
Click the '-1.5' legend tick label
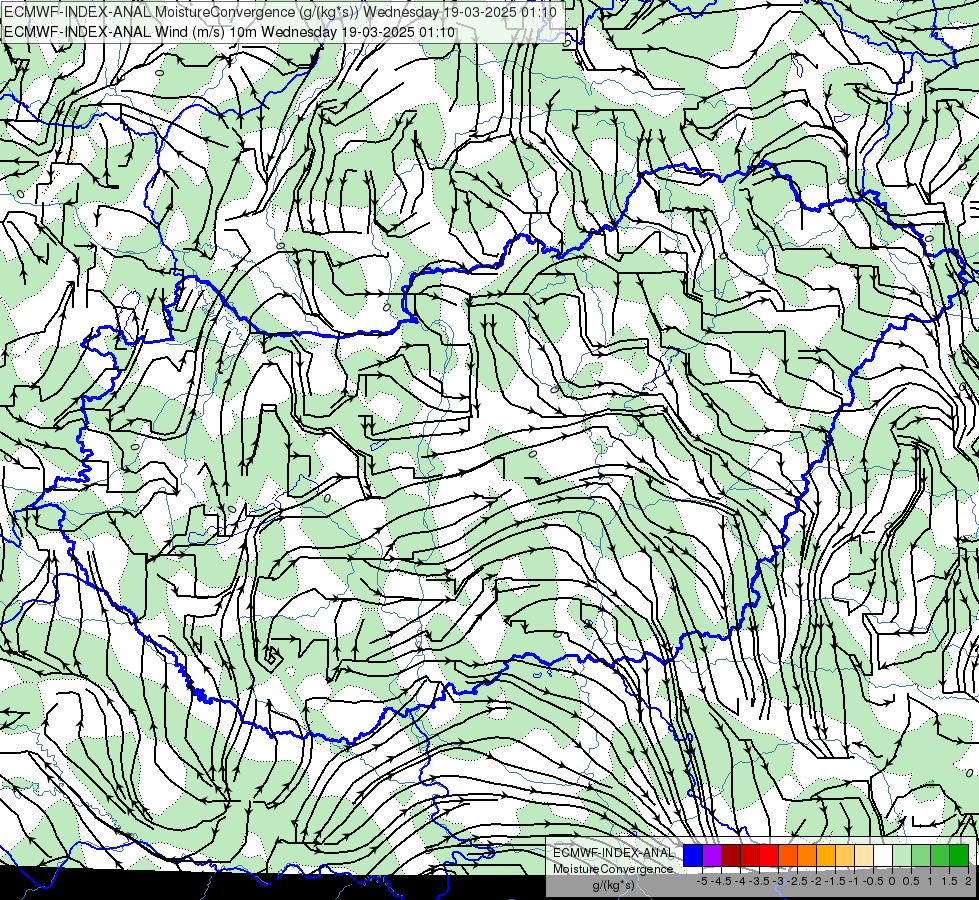coord(835,881)
